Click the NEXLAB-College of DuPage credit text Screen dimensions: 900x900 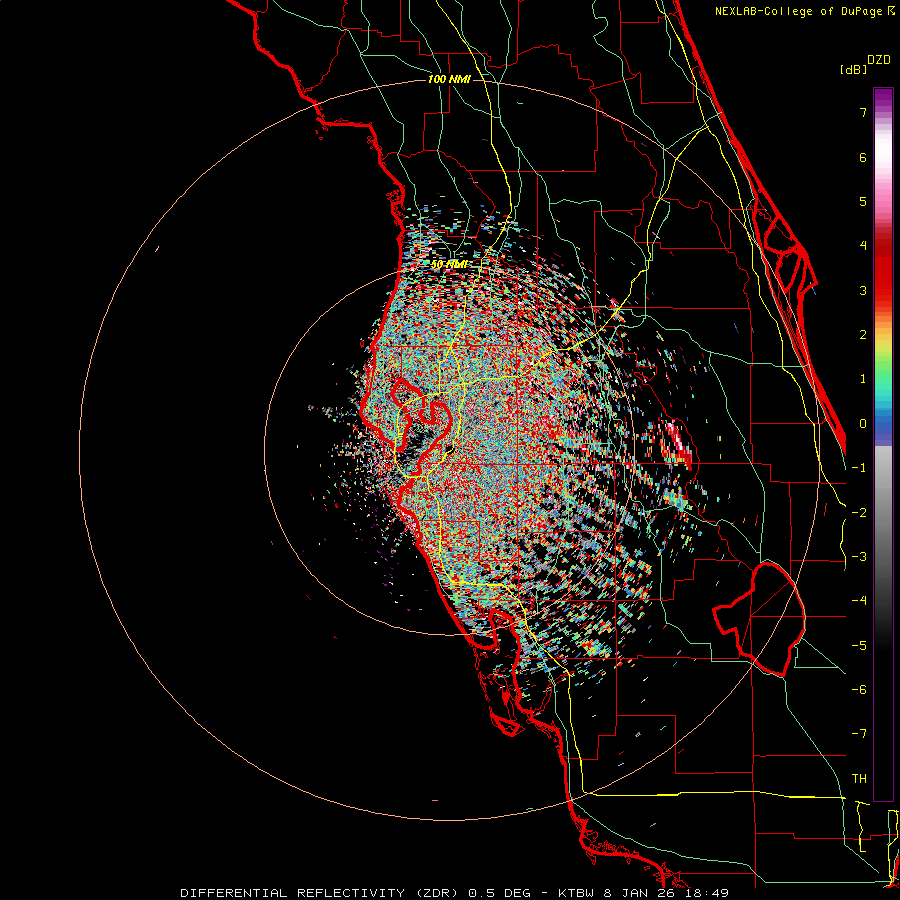(804, 11)
